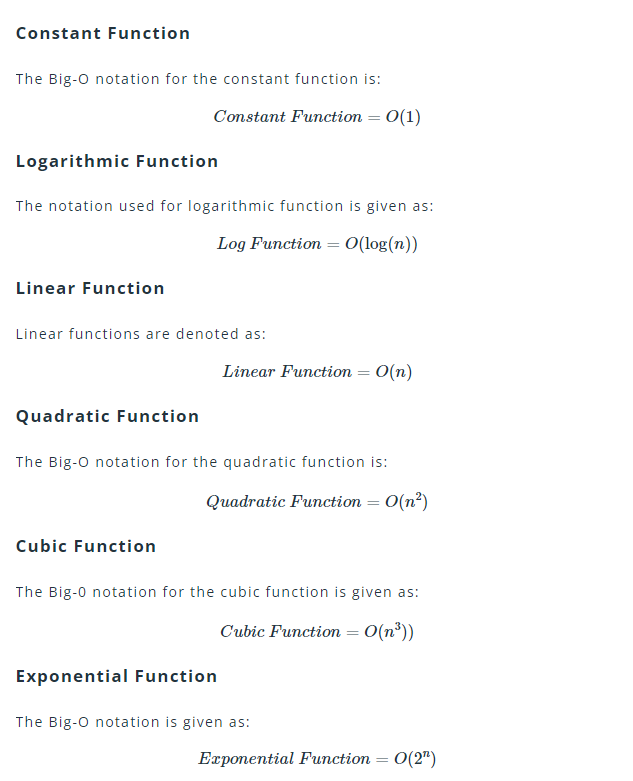The height and width of the screenshot is (781, 633).
Task: Click 'The Big-O notation is given as:' text
Action: (x=133, y=722)
